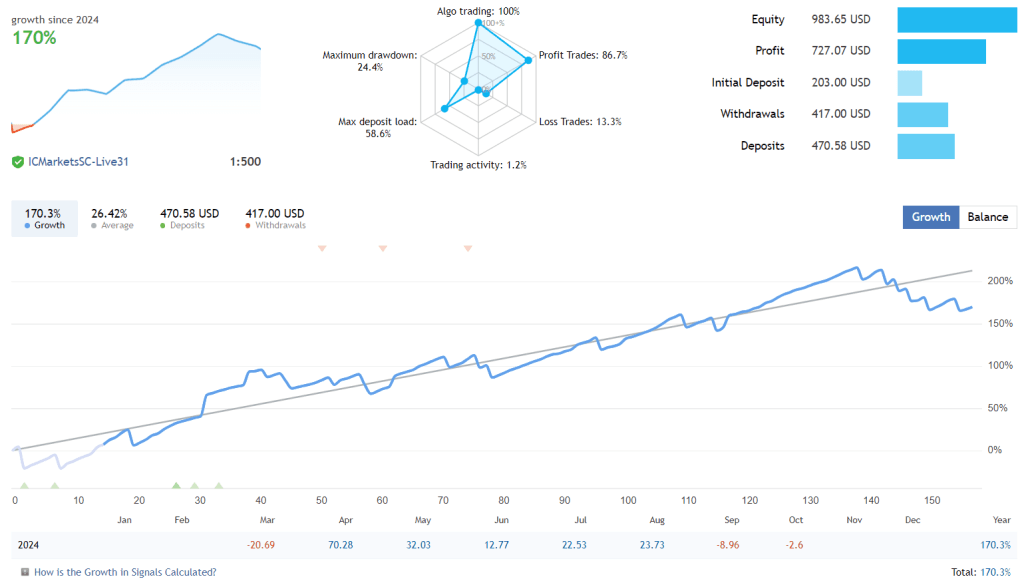Click an orange withdrawal triangle marker above the chart

pyautogui.click(x=322, y=248)
